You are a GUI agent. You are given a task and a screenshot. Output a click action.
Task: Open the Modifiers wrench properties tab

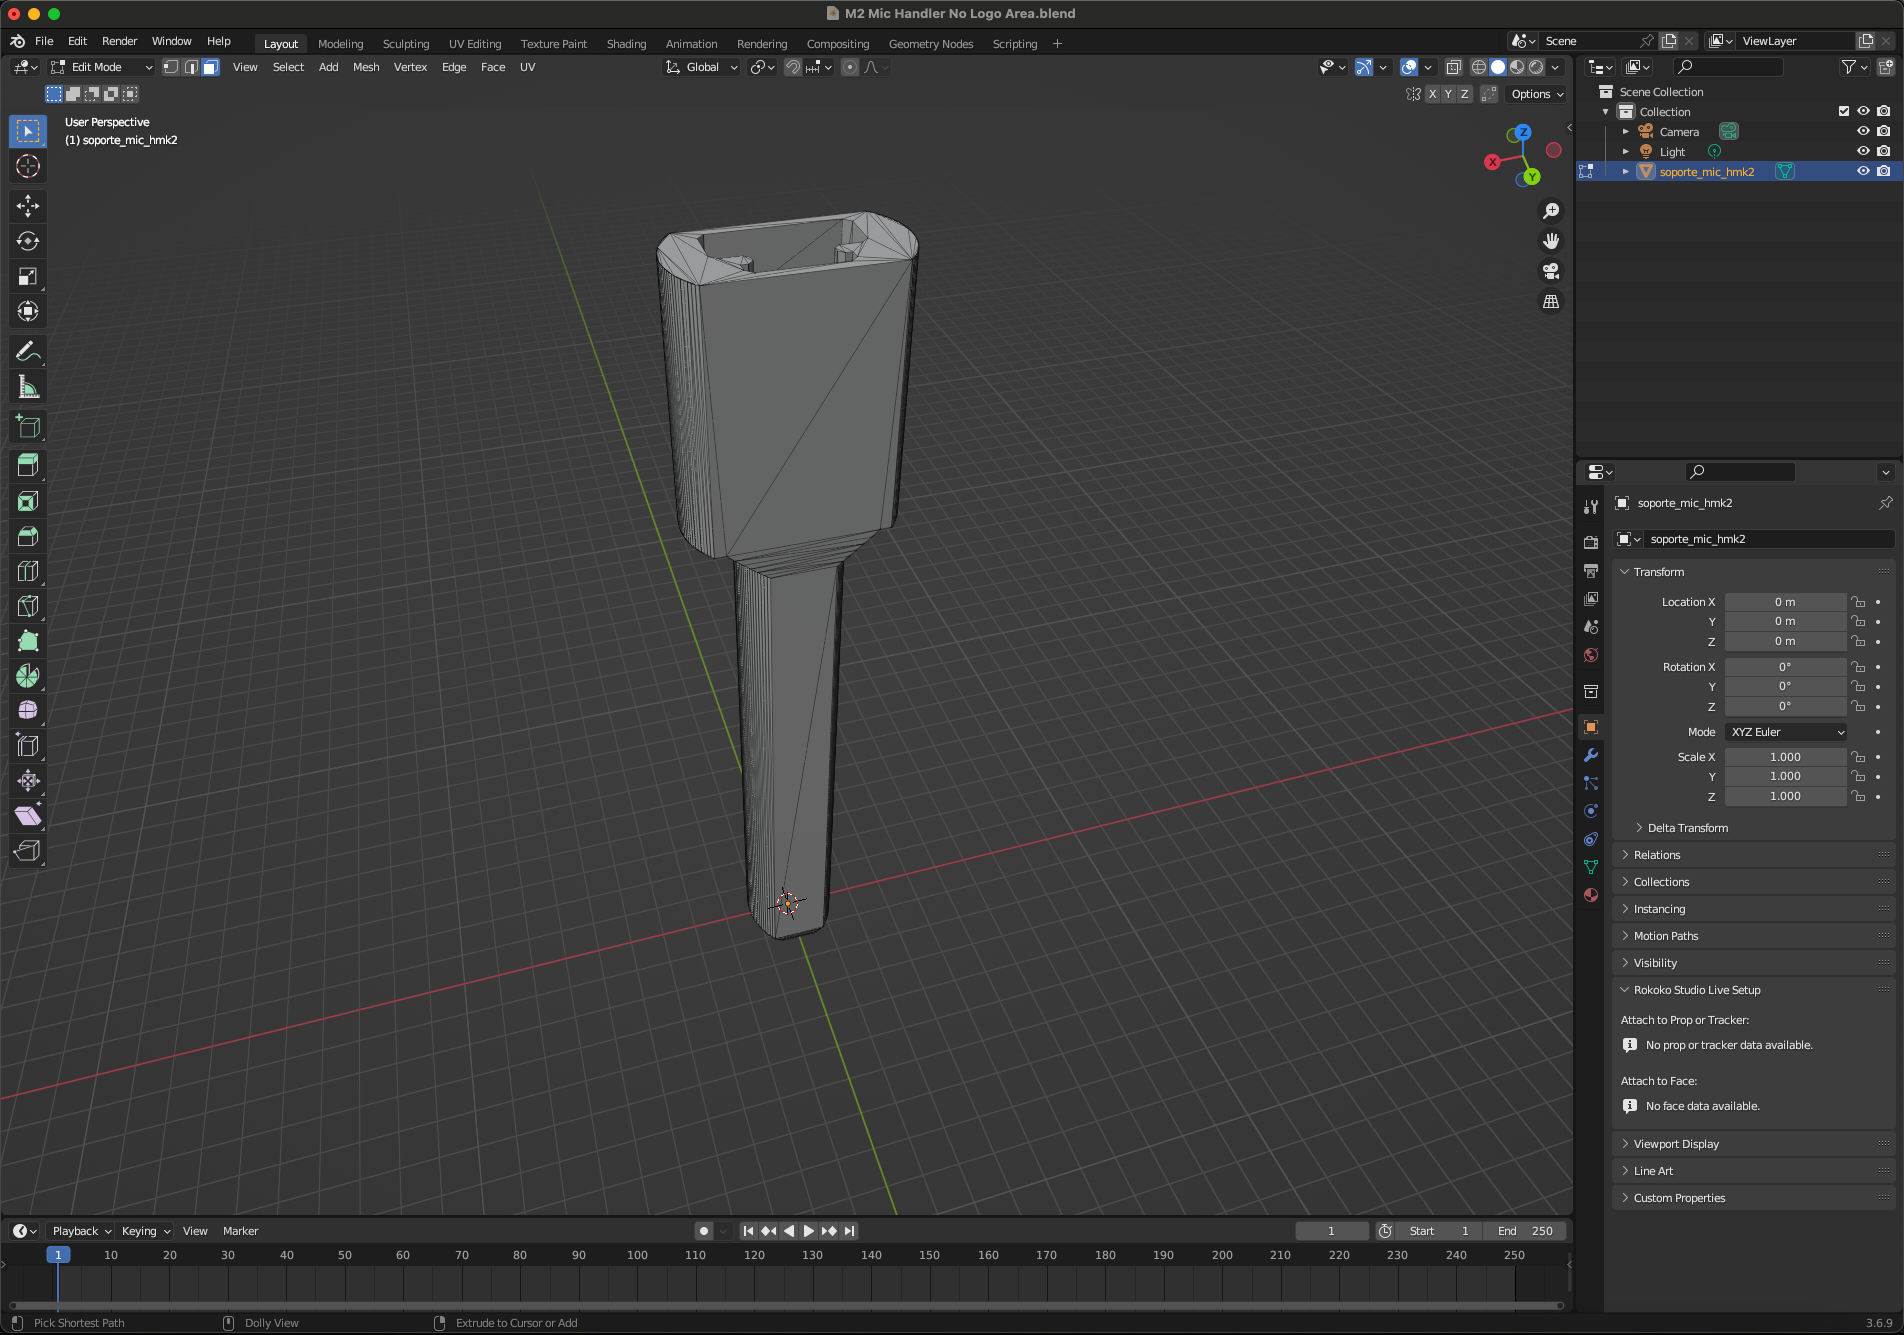[1591, 755]
